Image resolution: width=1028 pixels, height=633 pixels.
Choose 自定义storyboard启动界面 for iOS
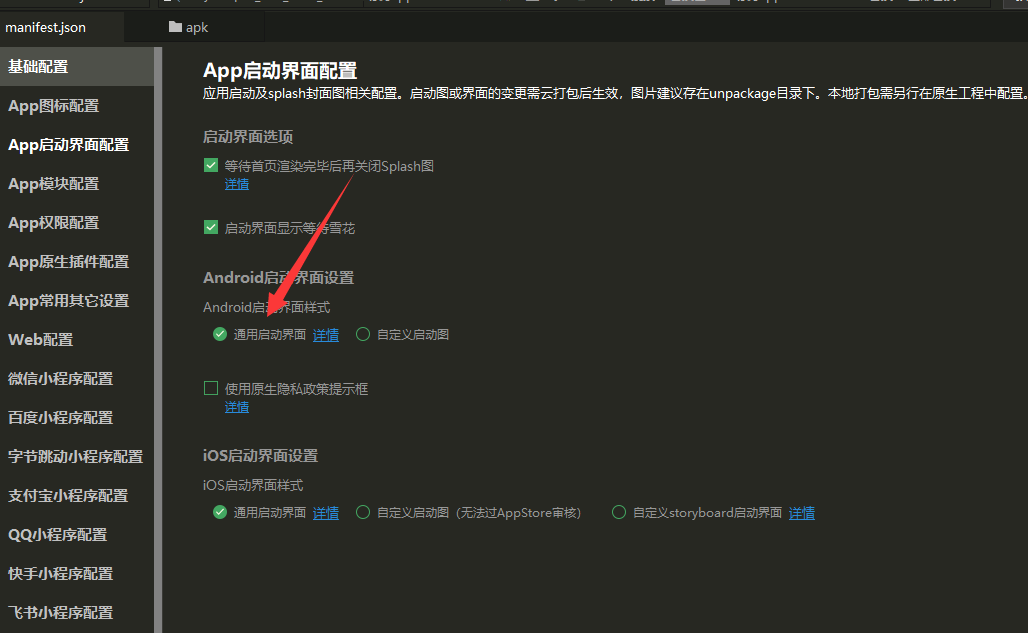619,512
